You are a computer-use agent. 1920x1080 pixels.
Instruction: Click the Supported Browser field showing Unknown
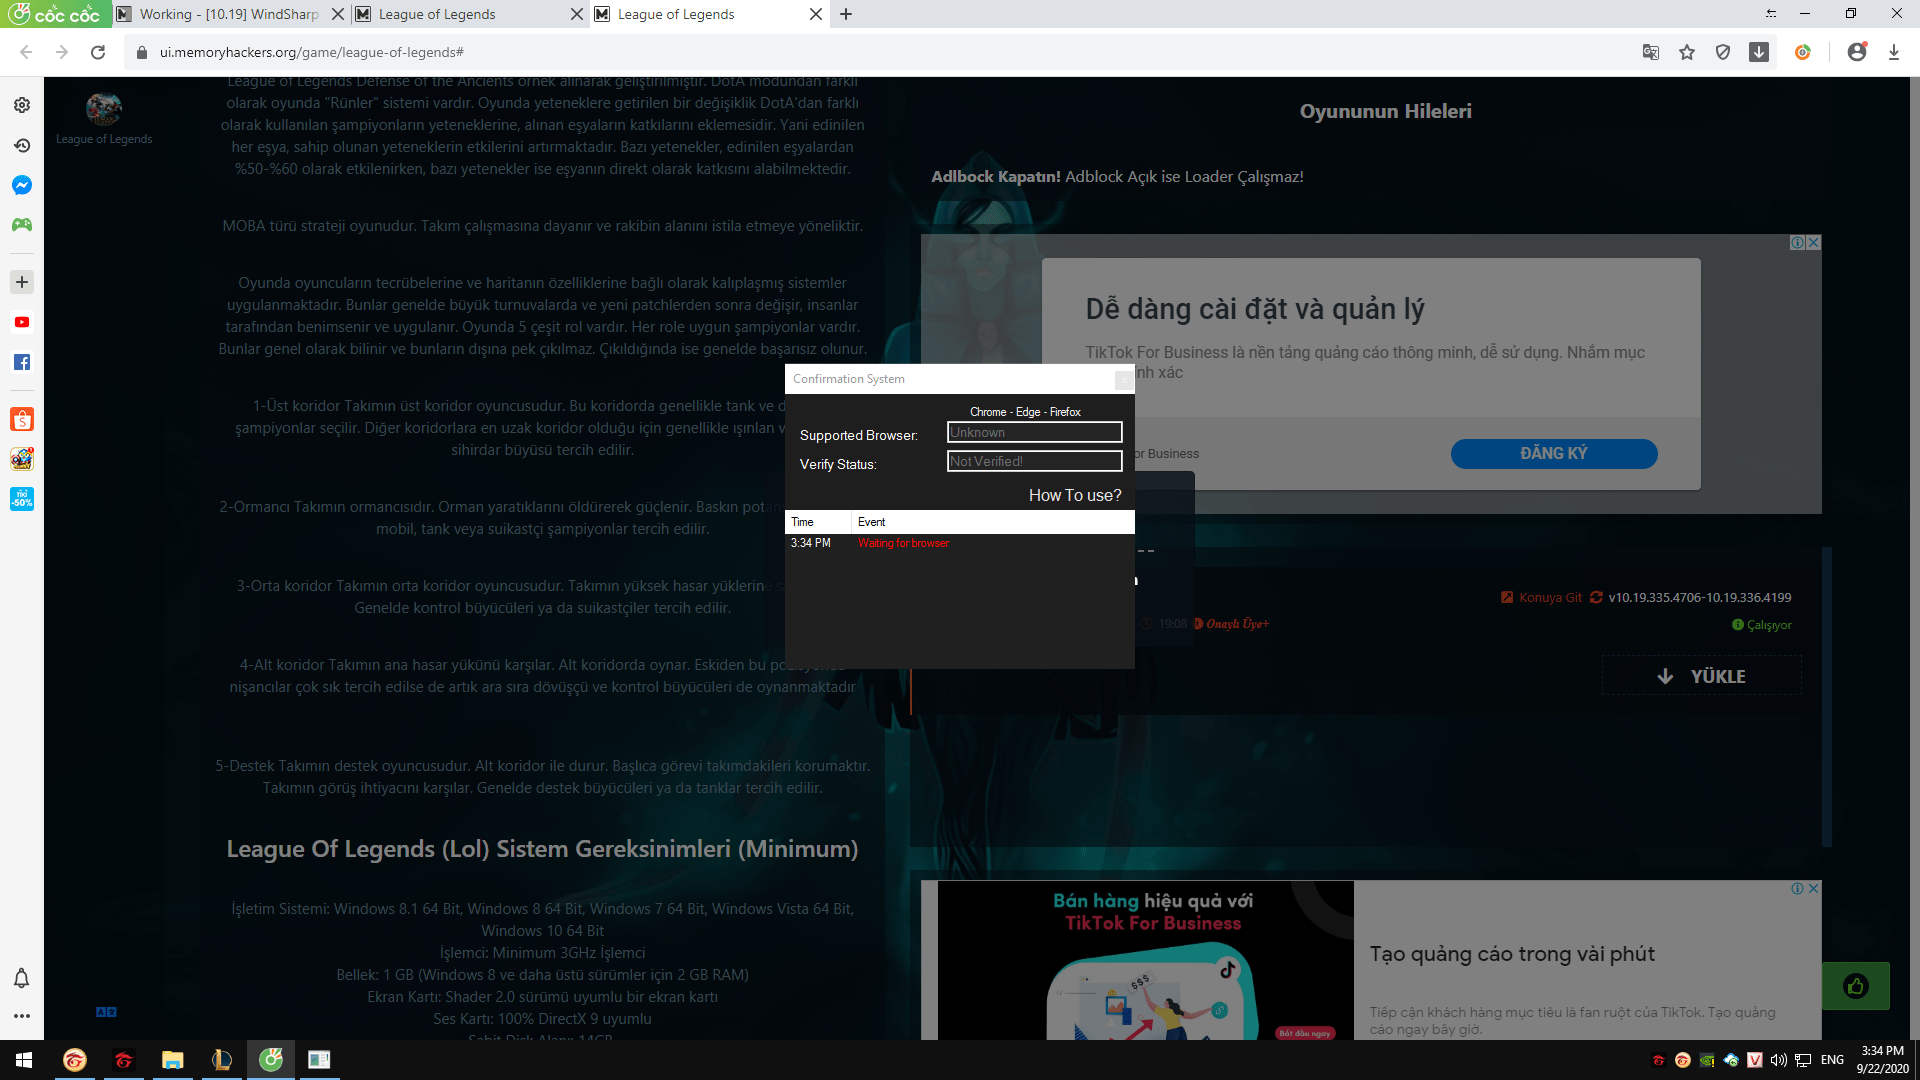pyautogui.click(x=1035, y=432)
